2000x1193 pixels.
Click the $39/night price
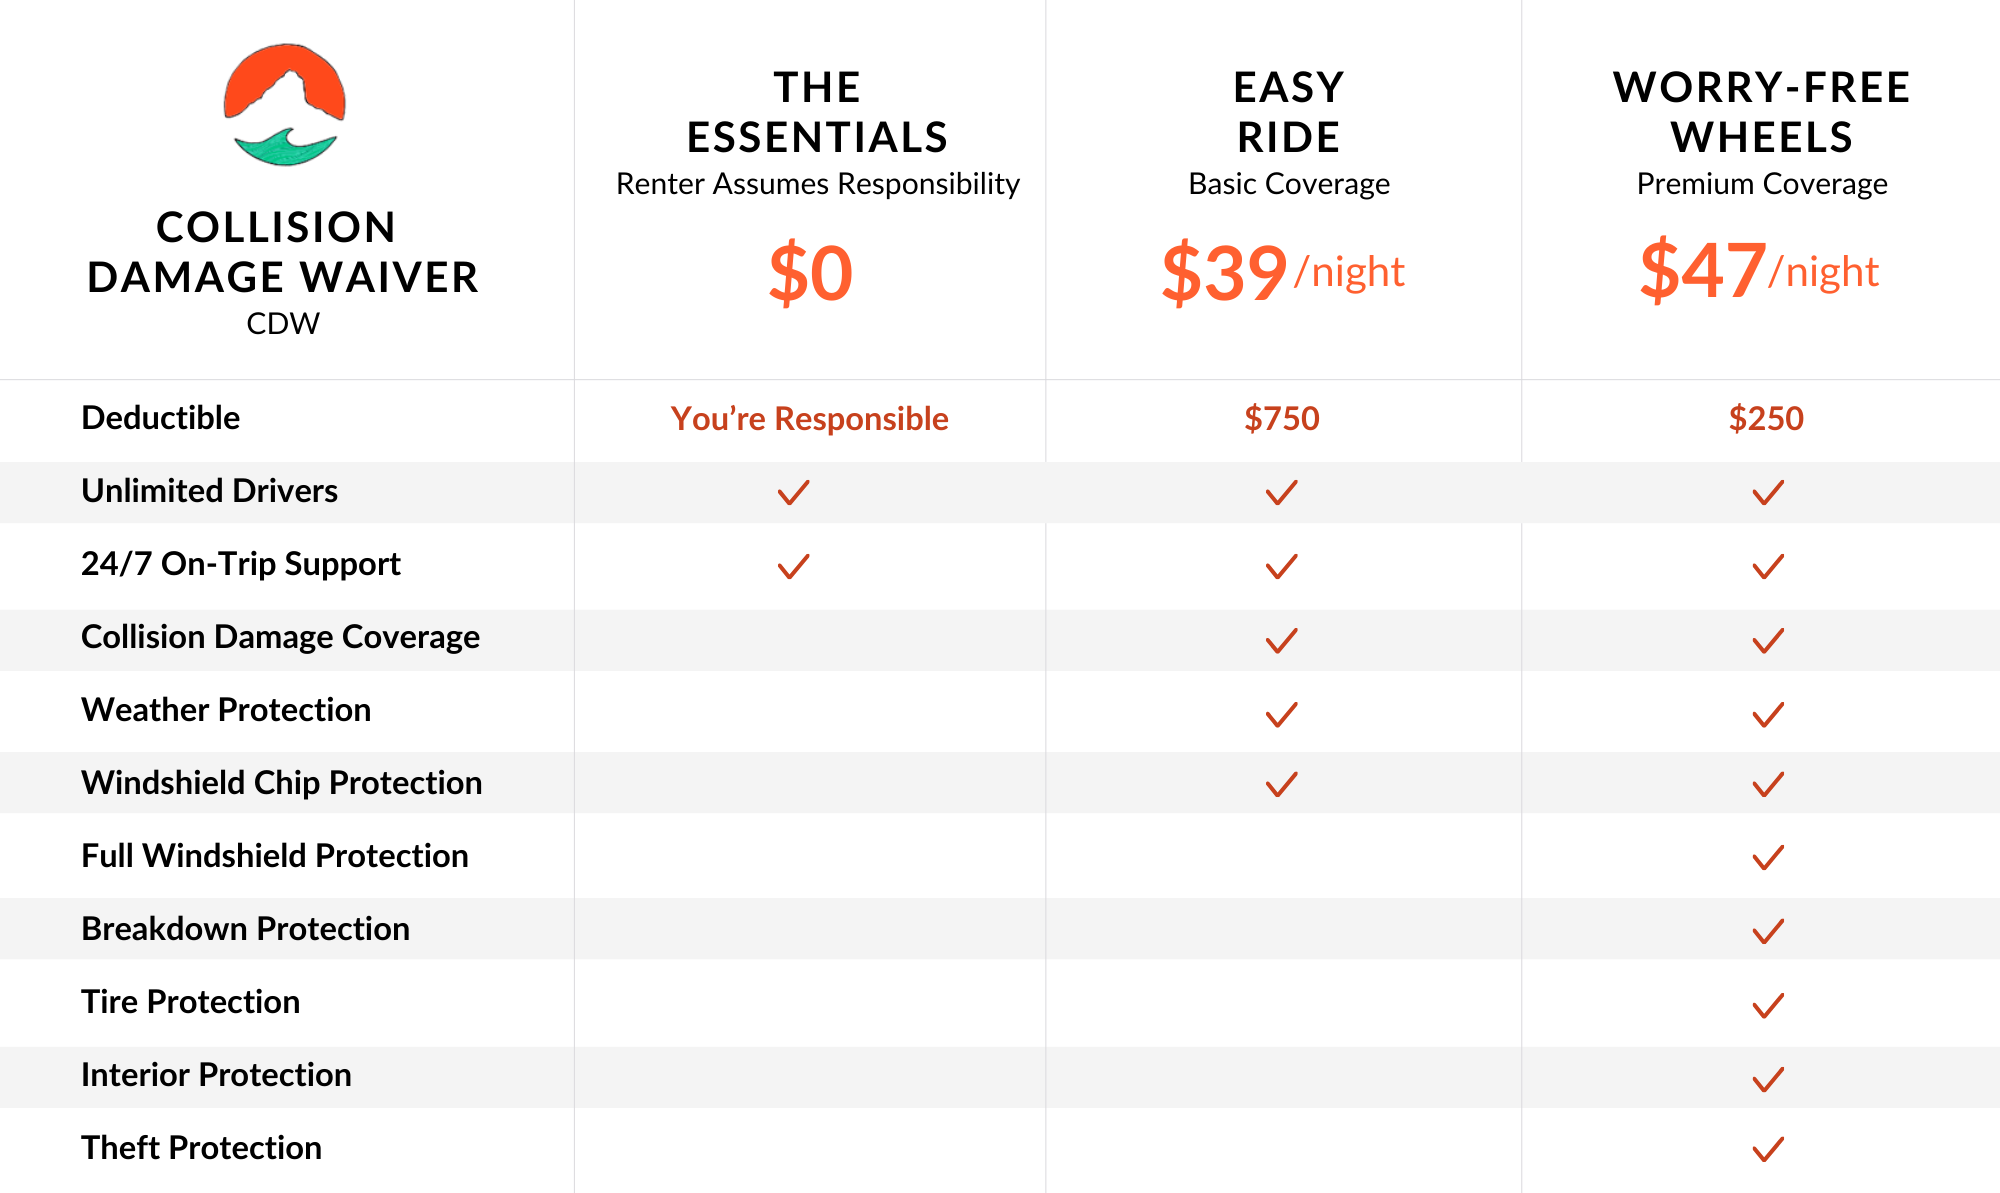1282,272
